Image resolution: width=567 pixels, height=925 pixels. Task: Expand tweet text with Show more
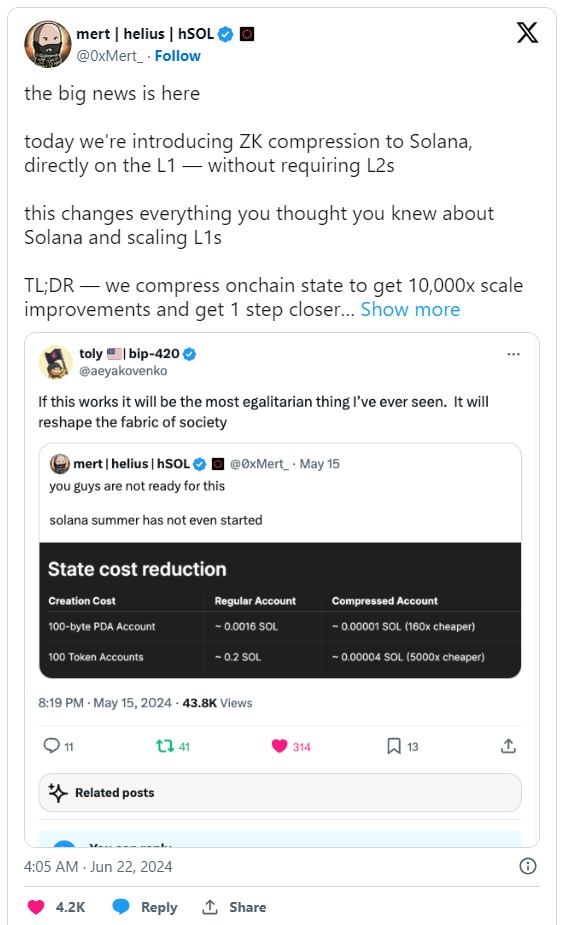(410, 309)
